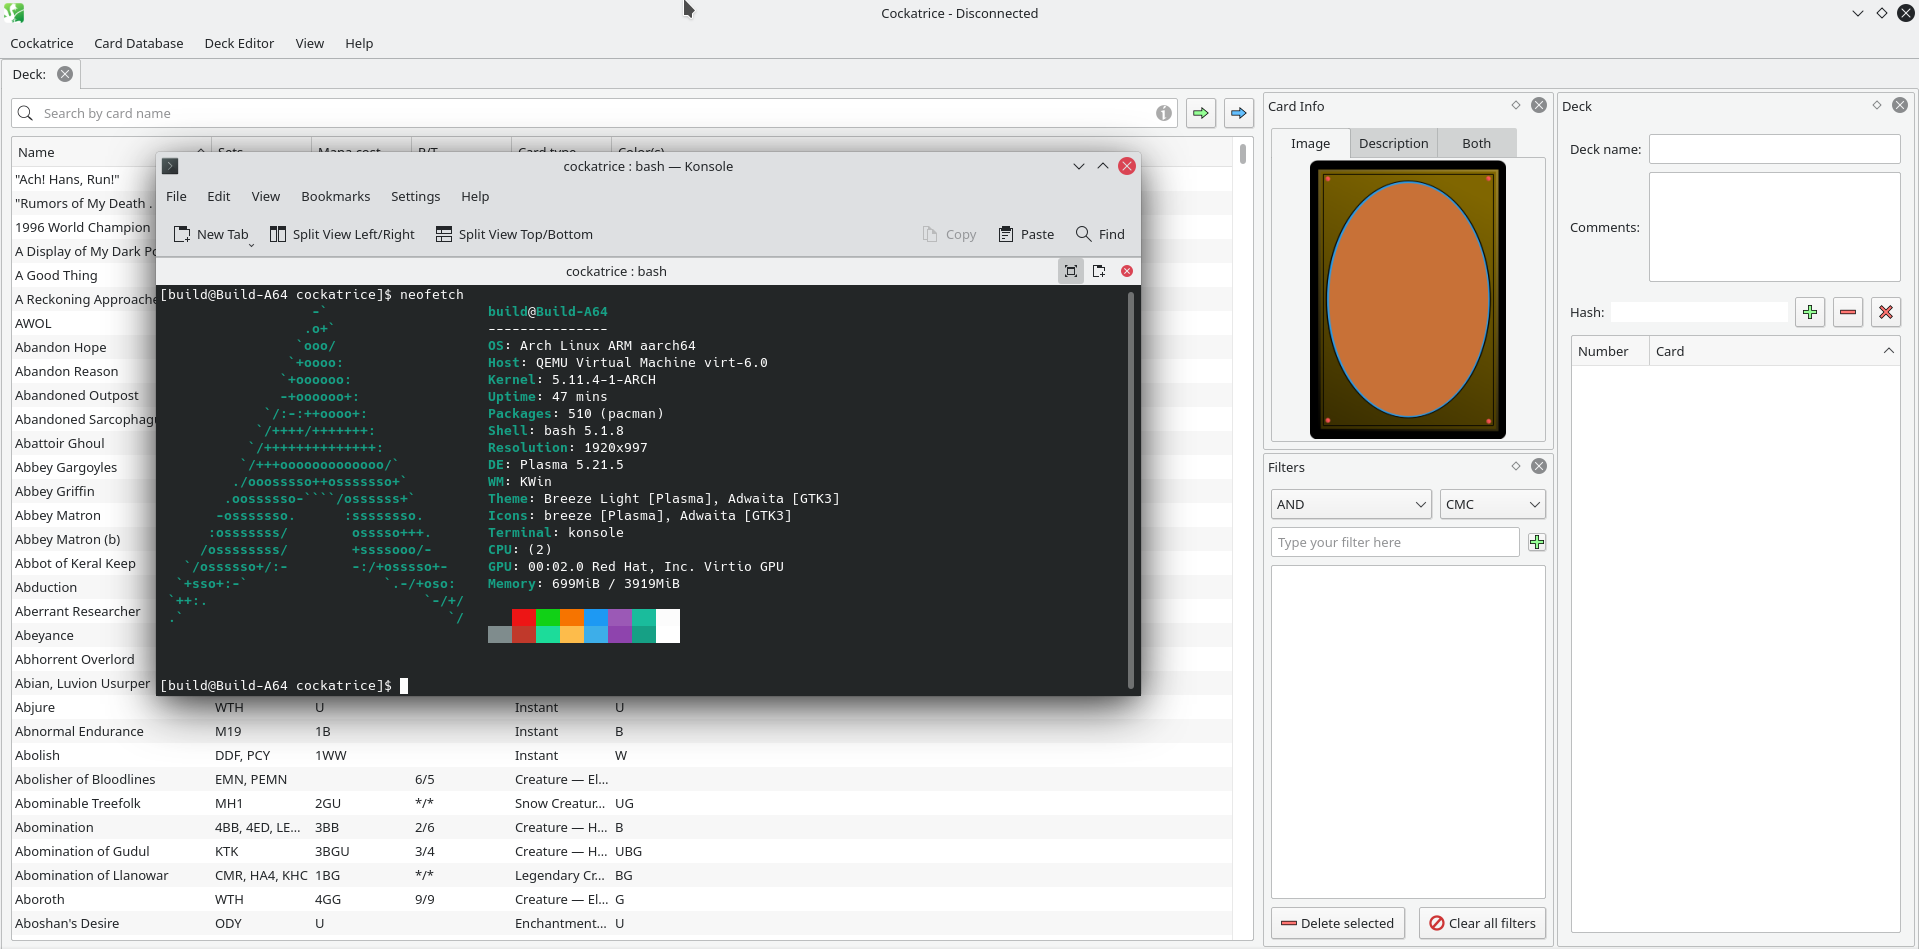Click the Name column header

click(x=111, y=152)
